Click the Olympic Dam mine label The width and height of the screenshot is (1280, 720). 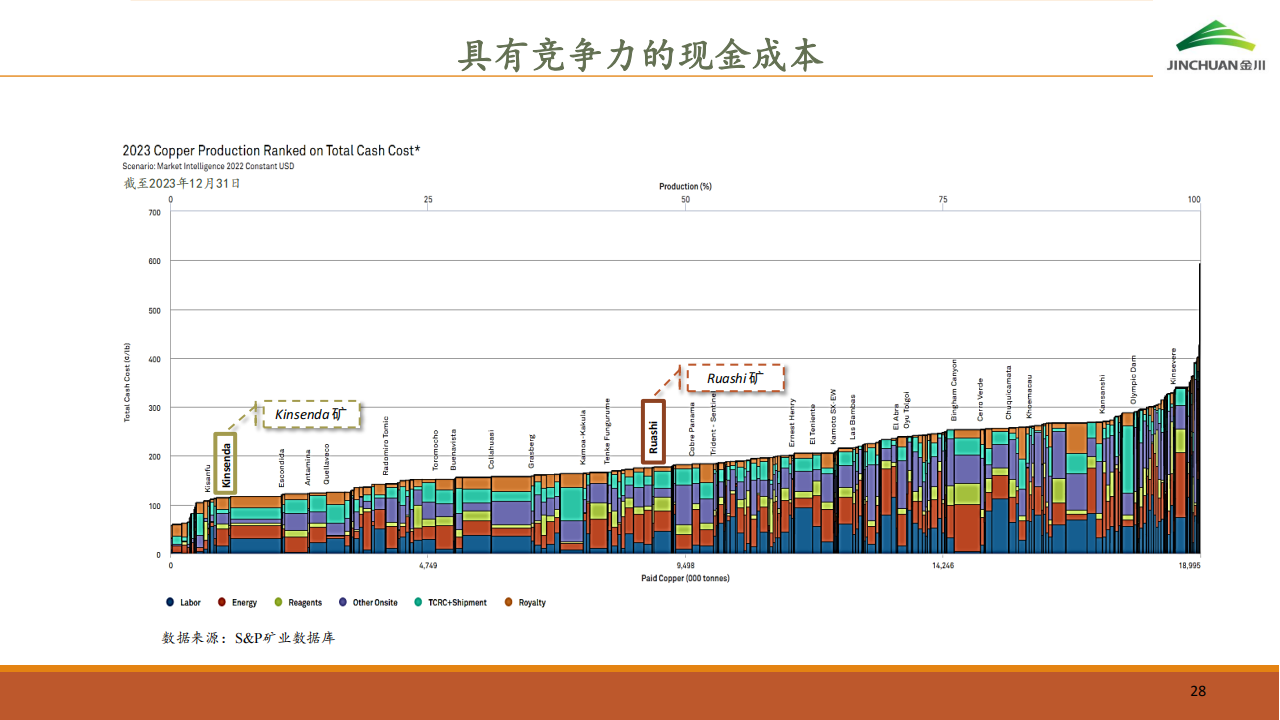1133,379
